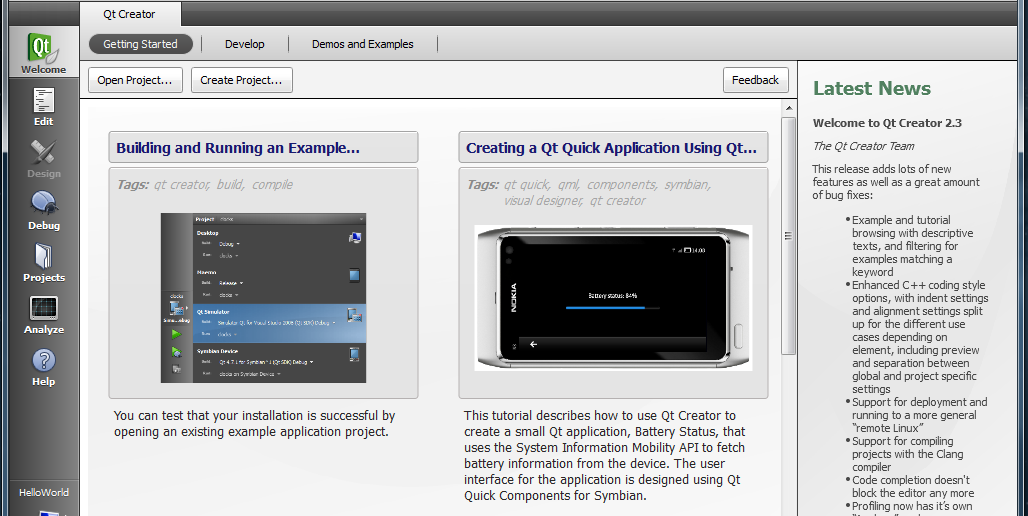The image size is (1028, 516).
Task: Click the tutorials list scrollbar handle
Action: coord(789,236)
